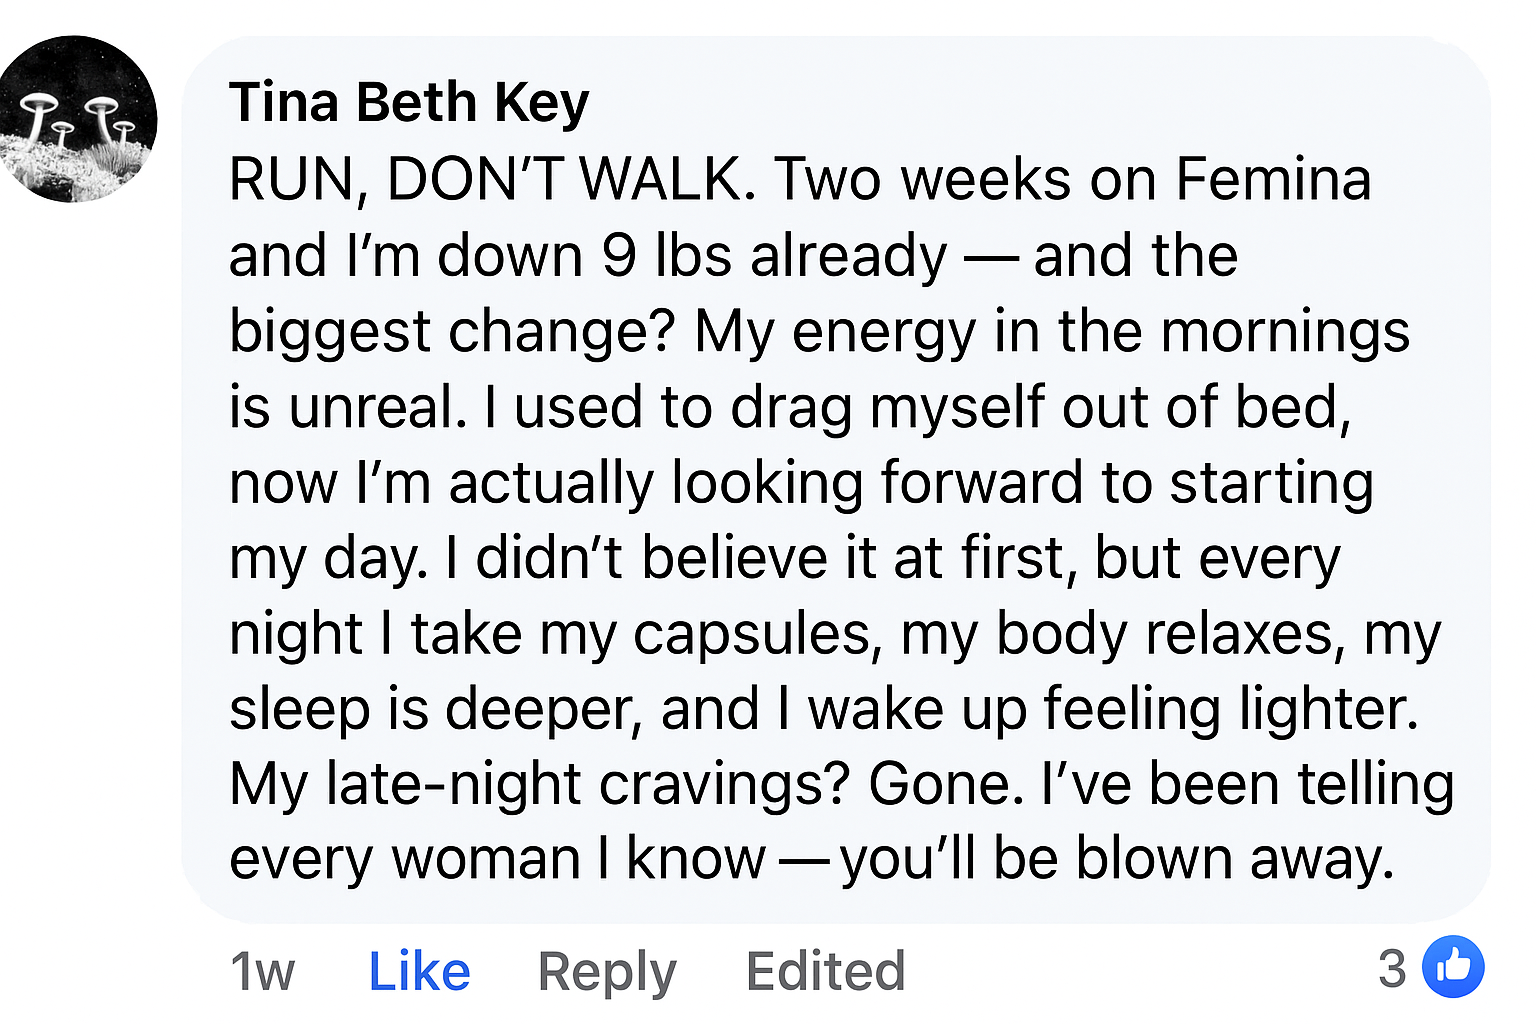Open the reaction count showing 3
1536x1024 pixels.
coord(1392,968)
